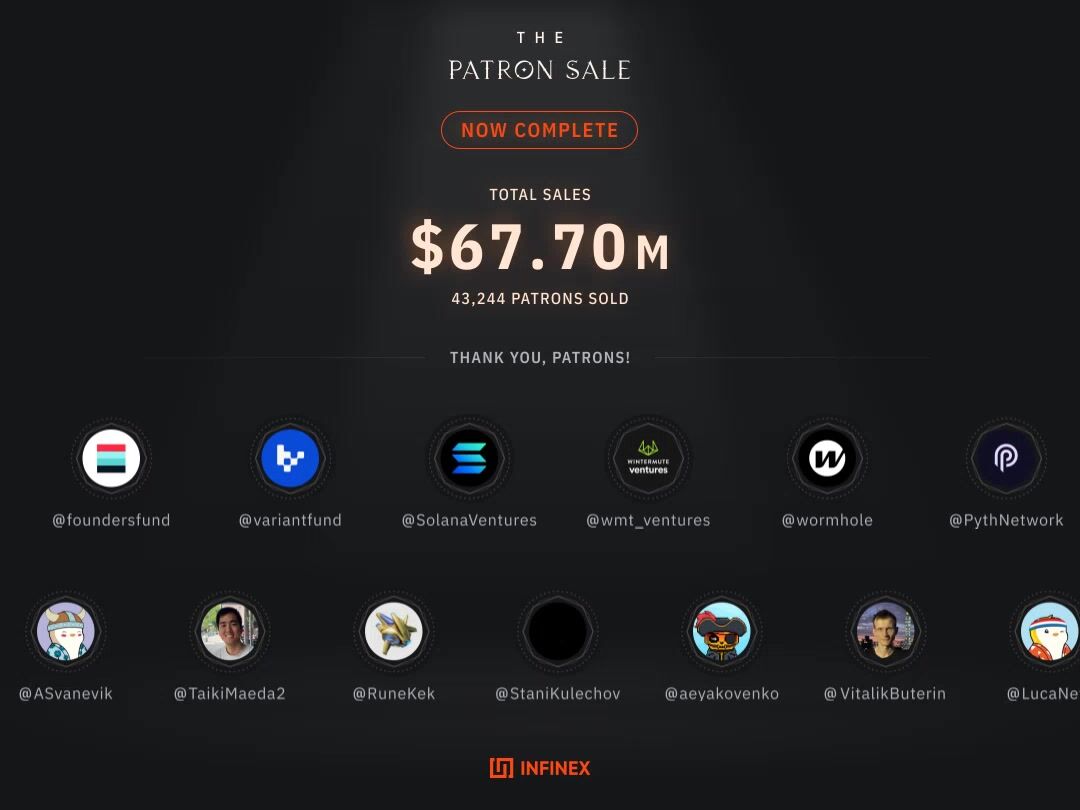Click the RuneKek starship avatar
1080x810 pixels.
393,631
